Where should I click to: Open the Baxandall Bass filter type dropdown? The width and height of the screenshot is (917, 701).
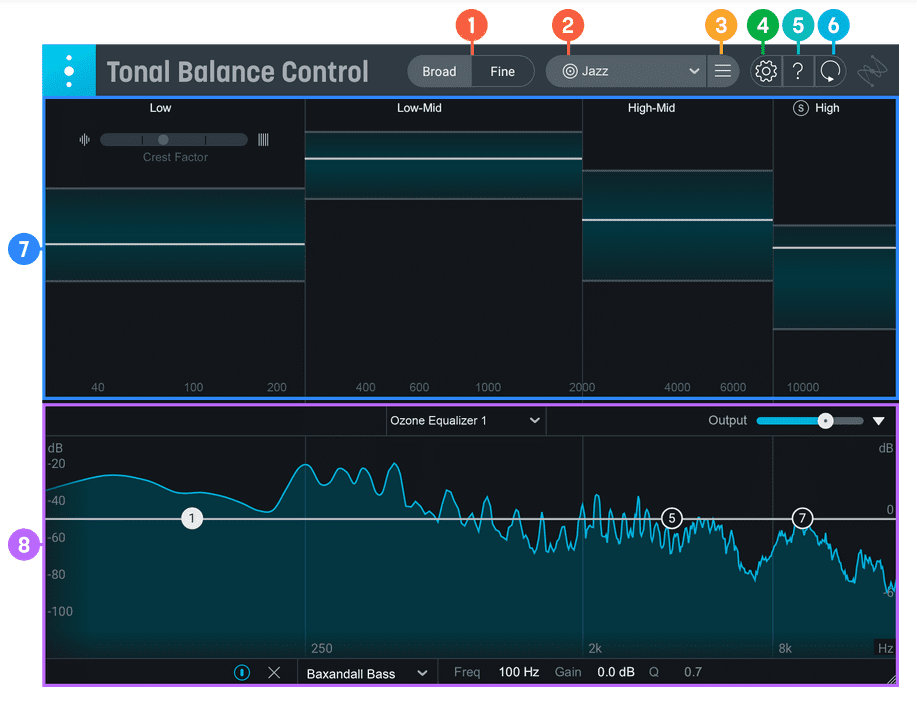tap(367, 674)
